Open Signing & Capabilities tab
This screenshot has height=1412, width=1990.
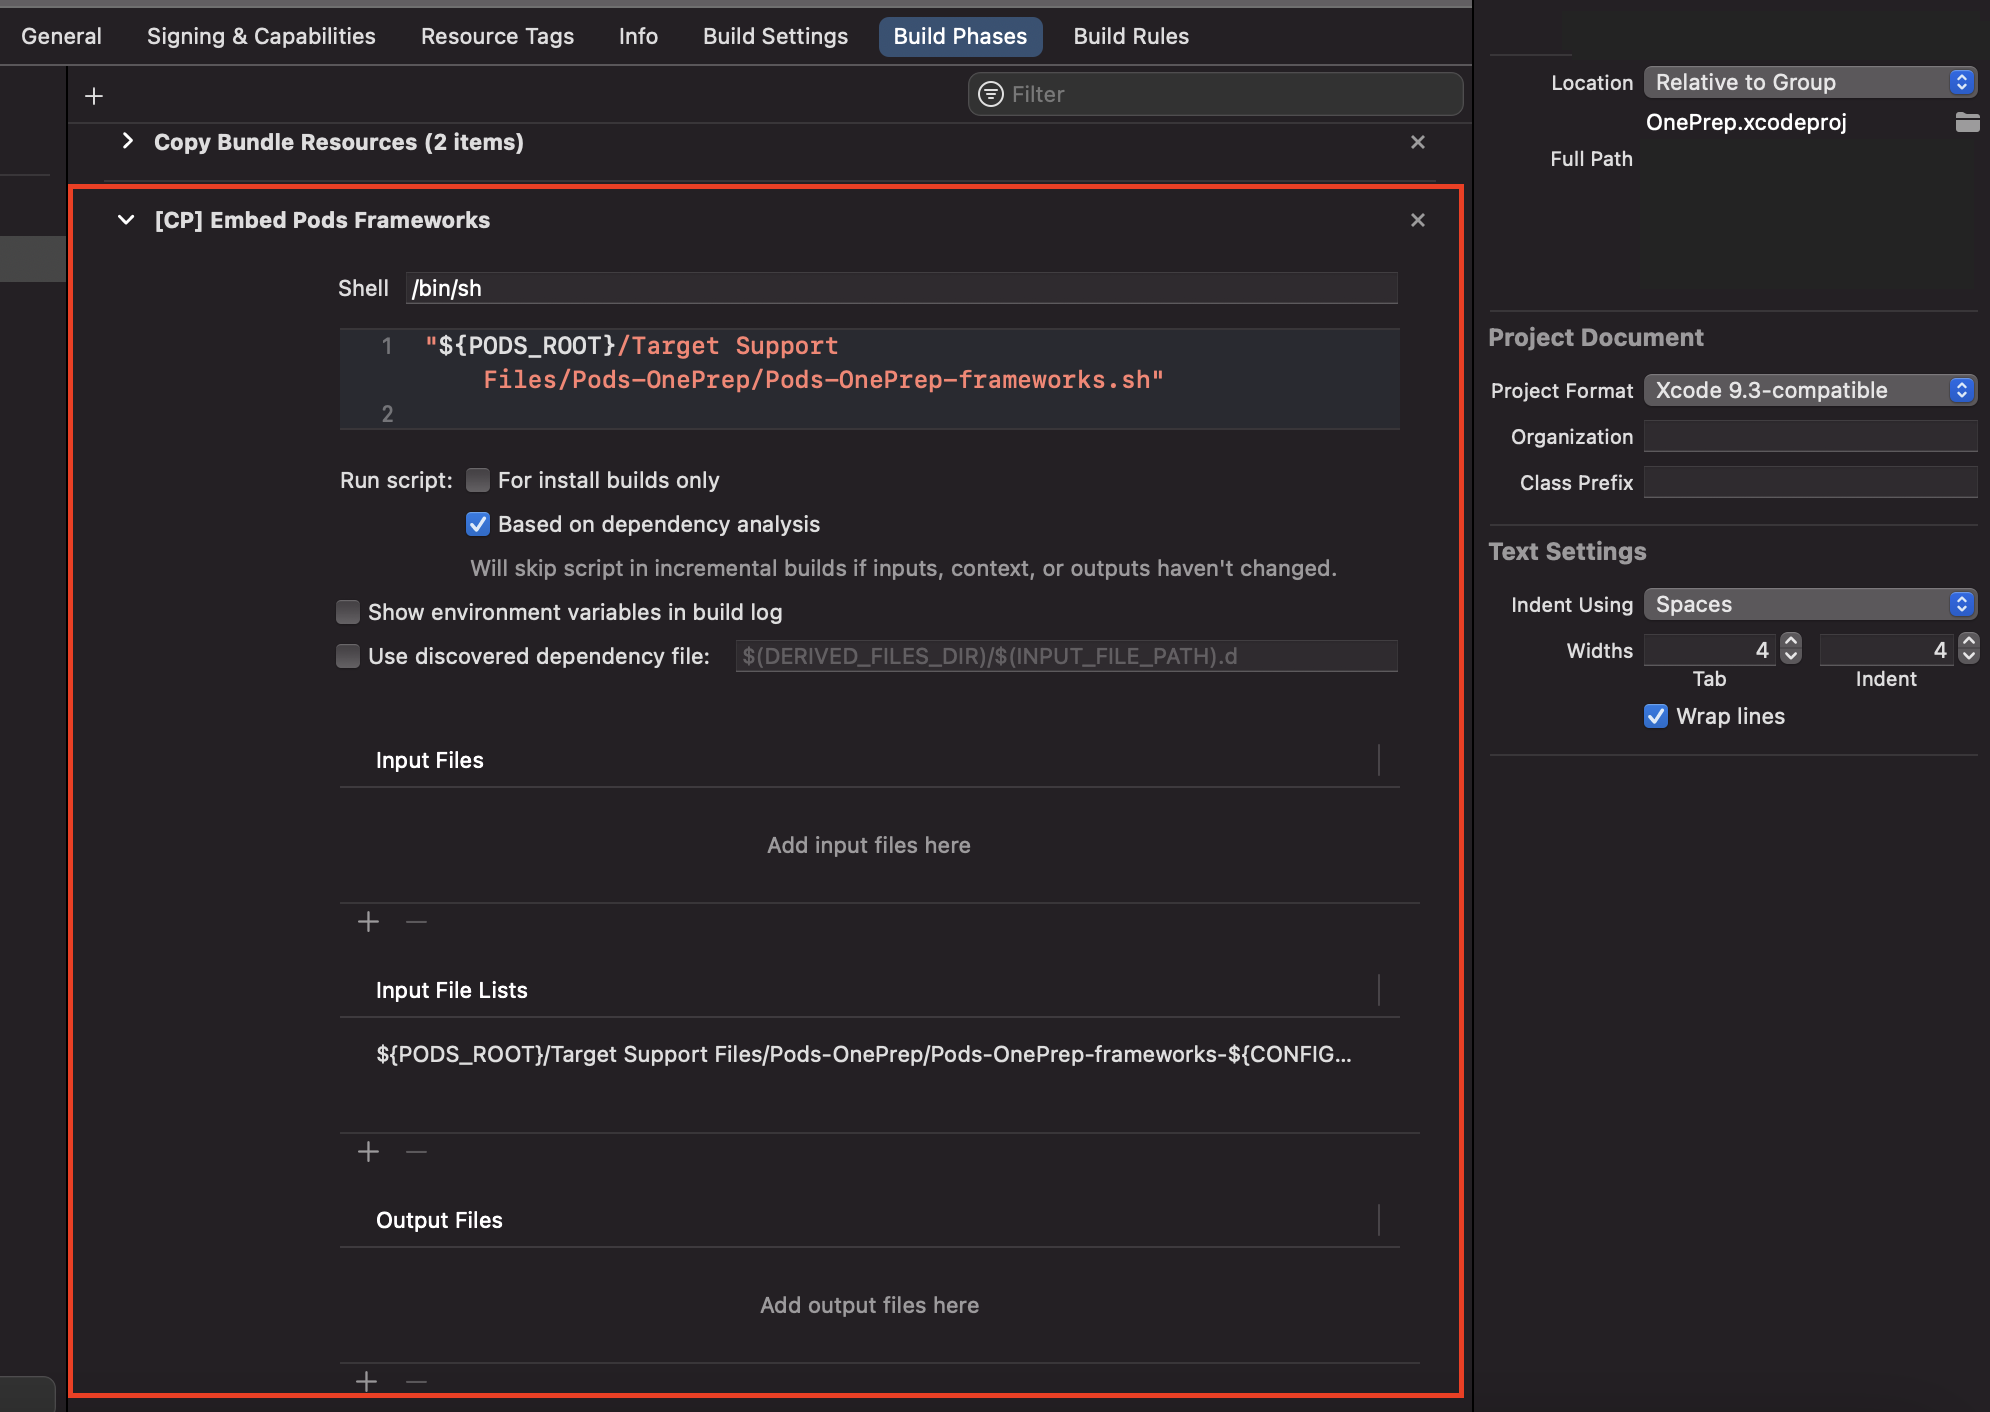click(261, 36)
